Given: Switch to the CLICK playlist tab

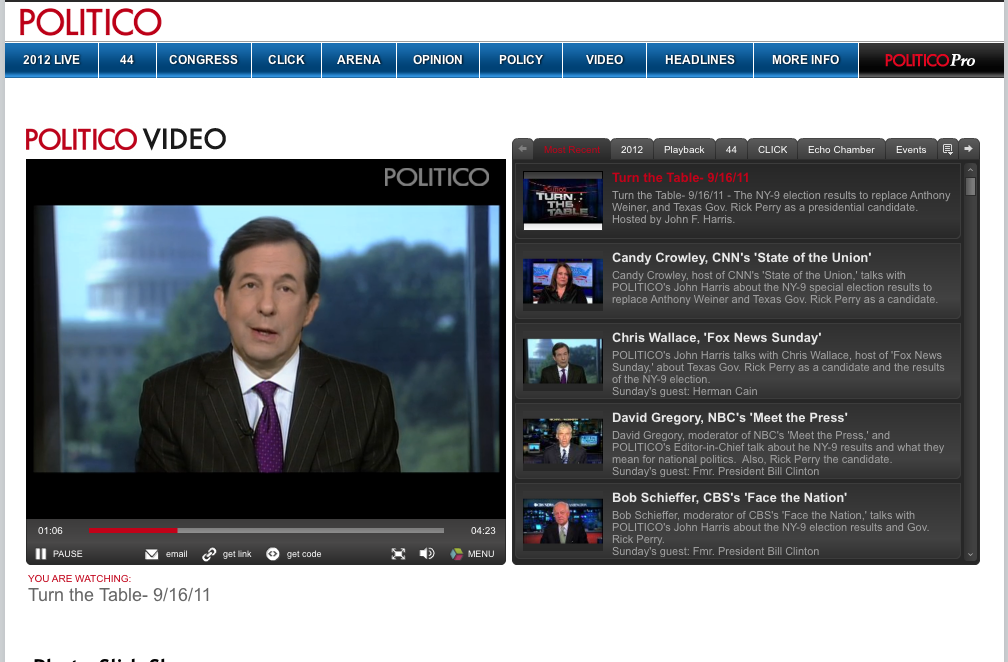Looking at the screenshot, I should tap(772, 150).
